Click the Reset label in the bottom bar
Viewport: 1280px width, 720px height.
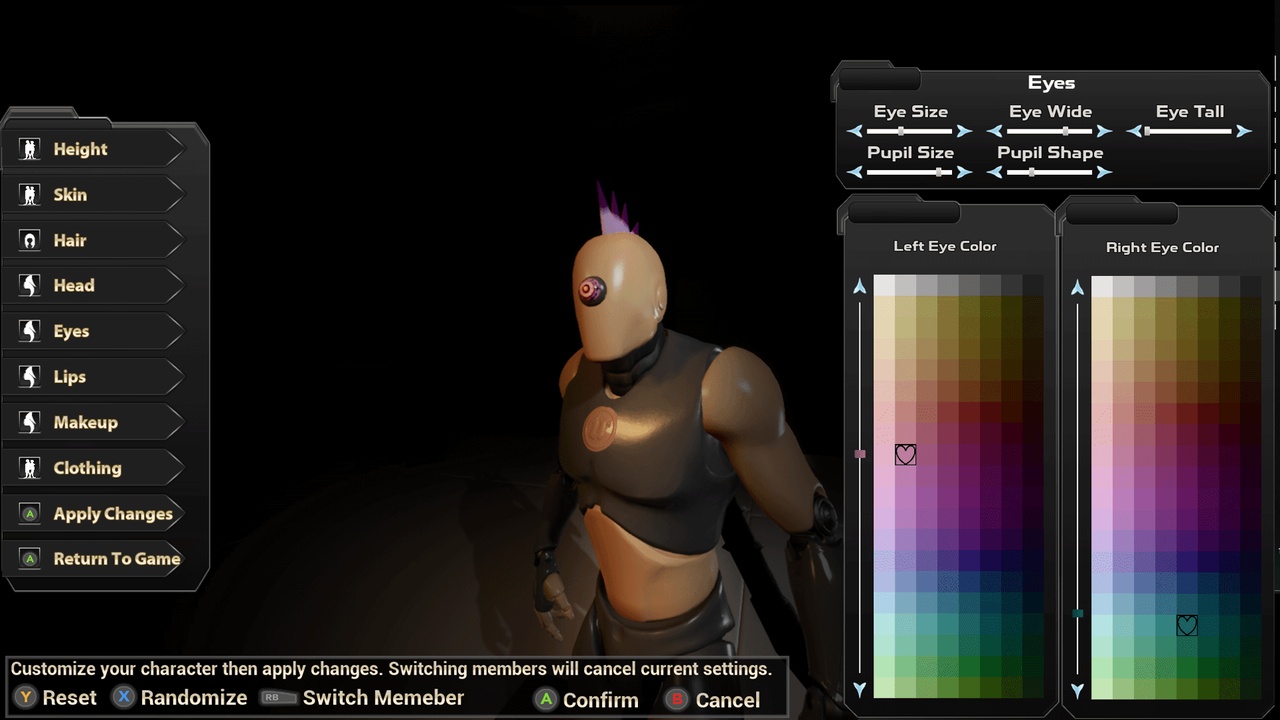[70, 698]
